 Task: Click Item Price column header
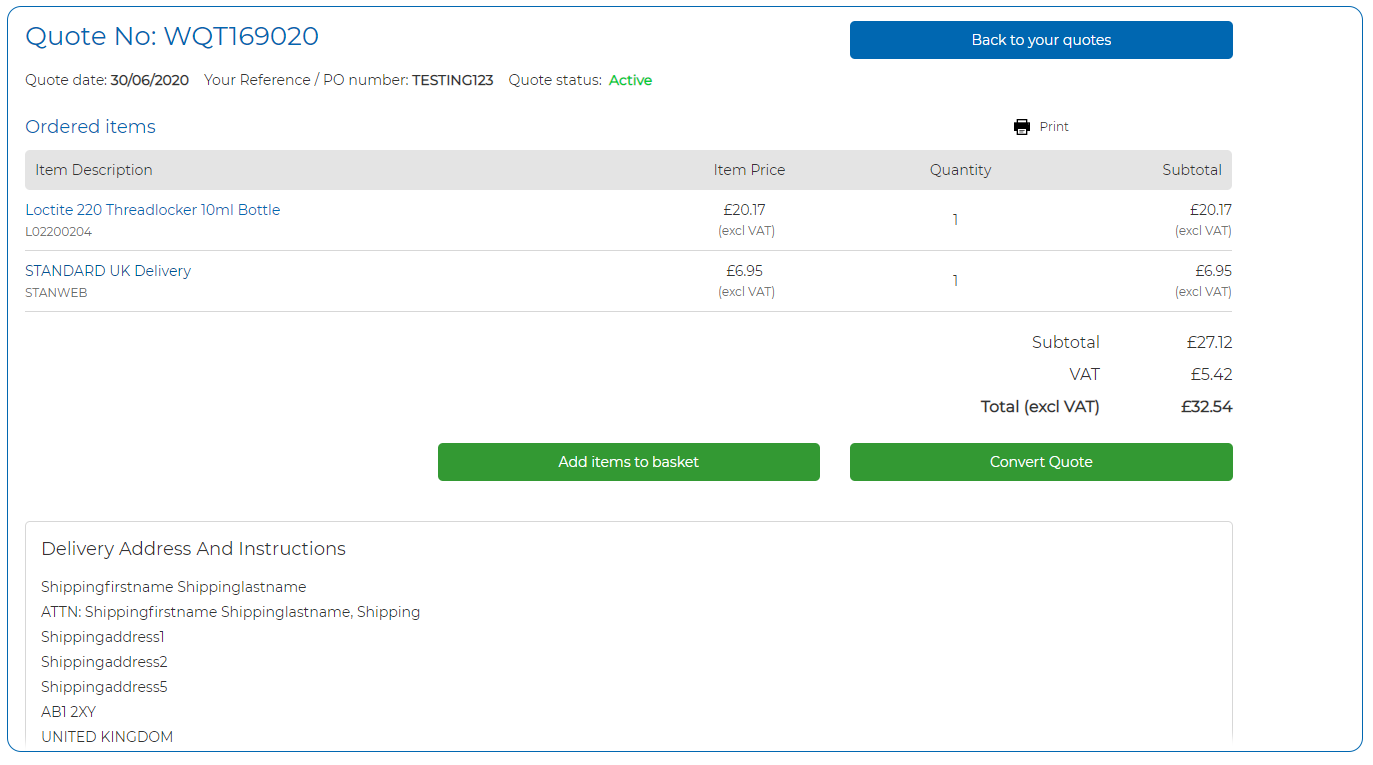coord(749,170)
